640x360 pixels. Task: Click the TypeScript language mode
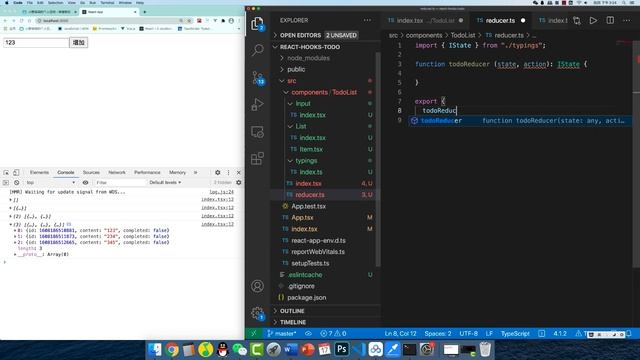coord(515,333)
